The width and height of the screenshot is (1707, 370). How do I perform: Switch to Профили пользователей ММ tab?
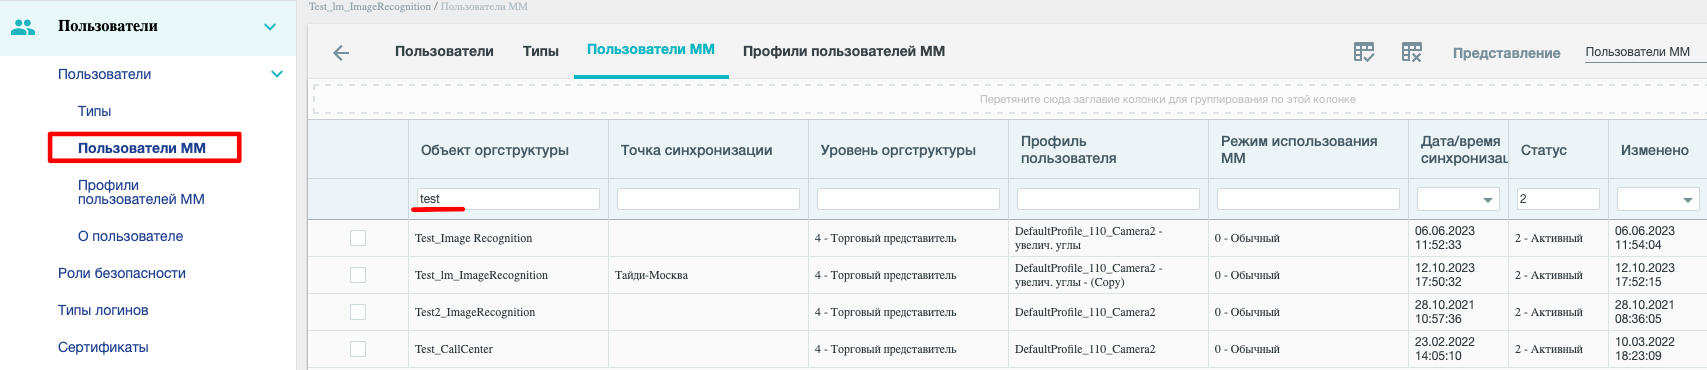844,51
